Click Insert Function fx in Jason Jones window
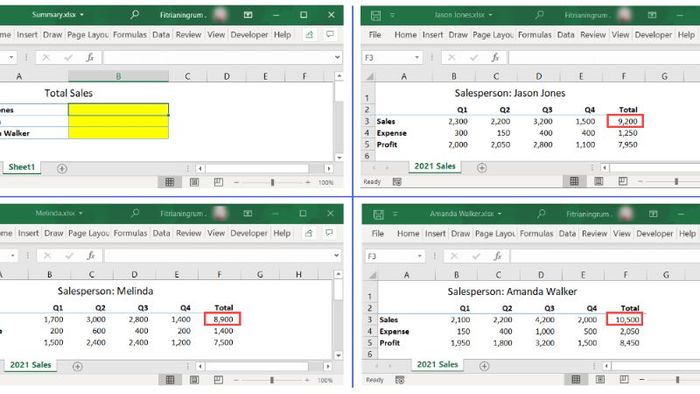 pyautogui.click(x=495, y=57)
